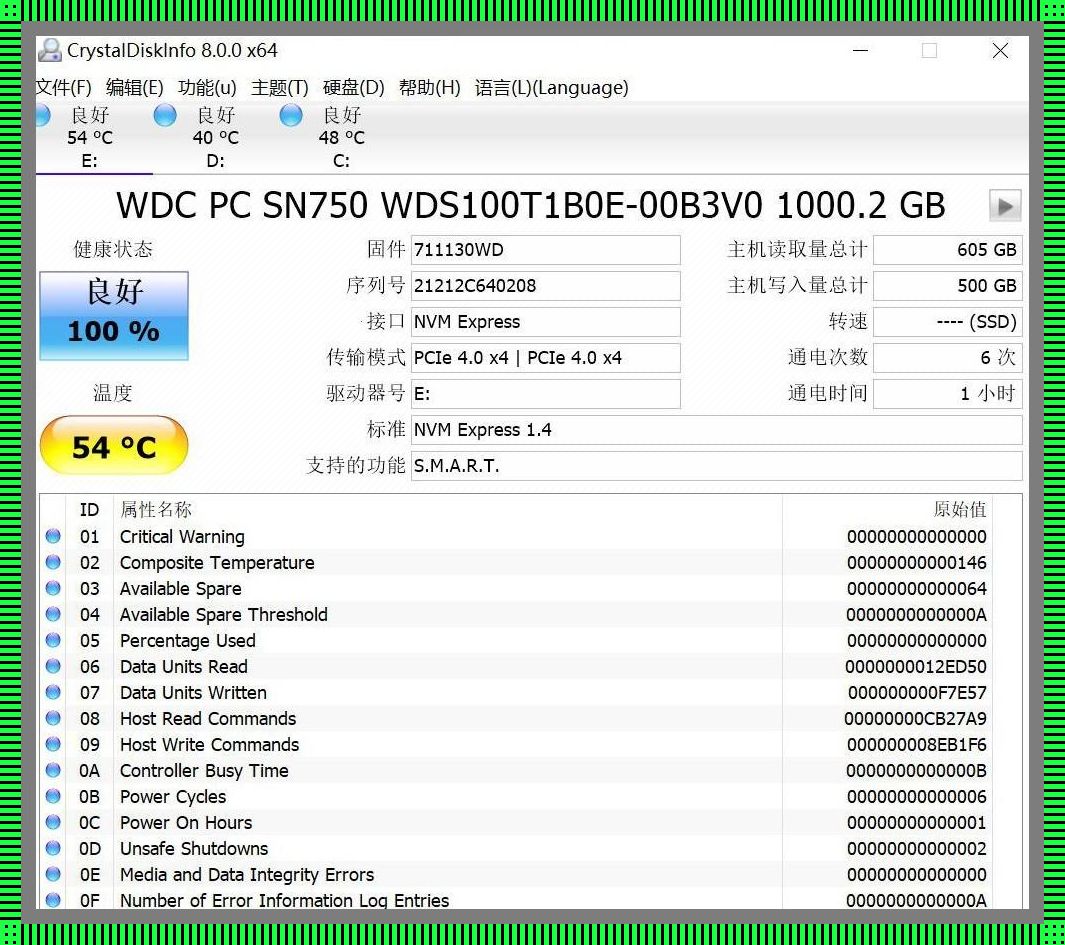The width and height of the screenshot is (1065, 945).
Task: Click the blue health indicator beside C: drive
Action: [291, 115]
